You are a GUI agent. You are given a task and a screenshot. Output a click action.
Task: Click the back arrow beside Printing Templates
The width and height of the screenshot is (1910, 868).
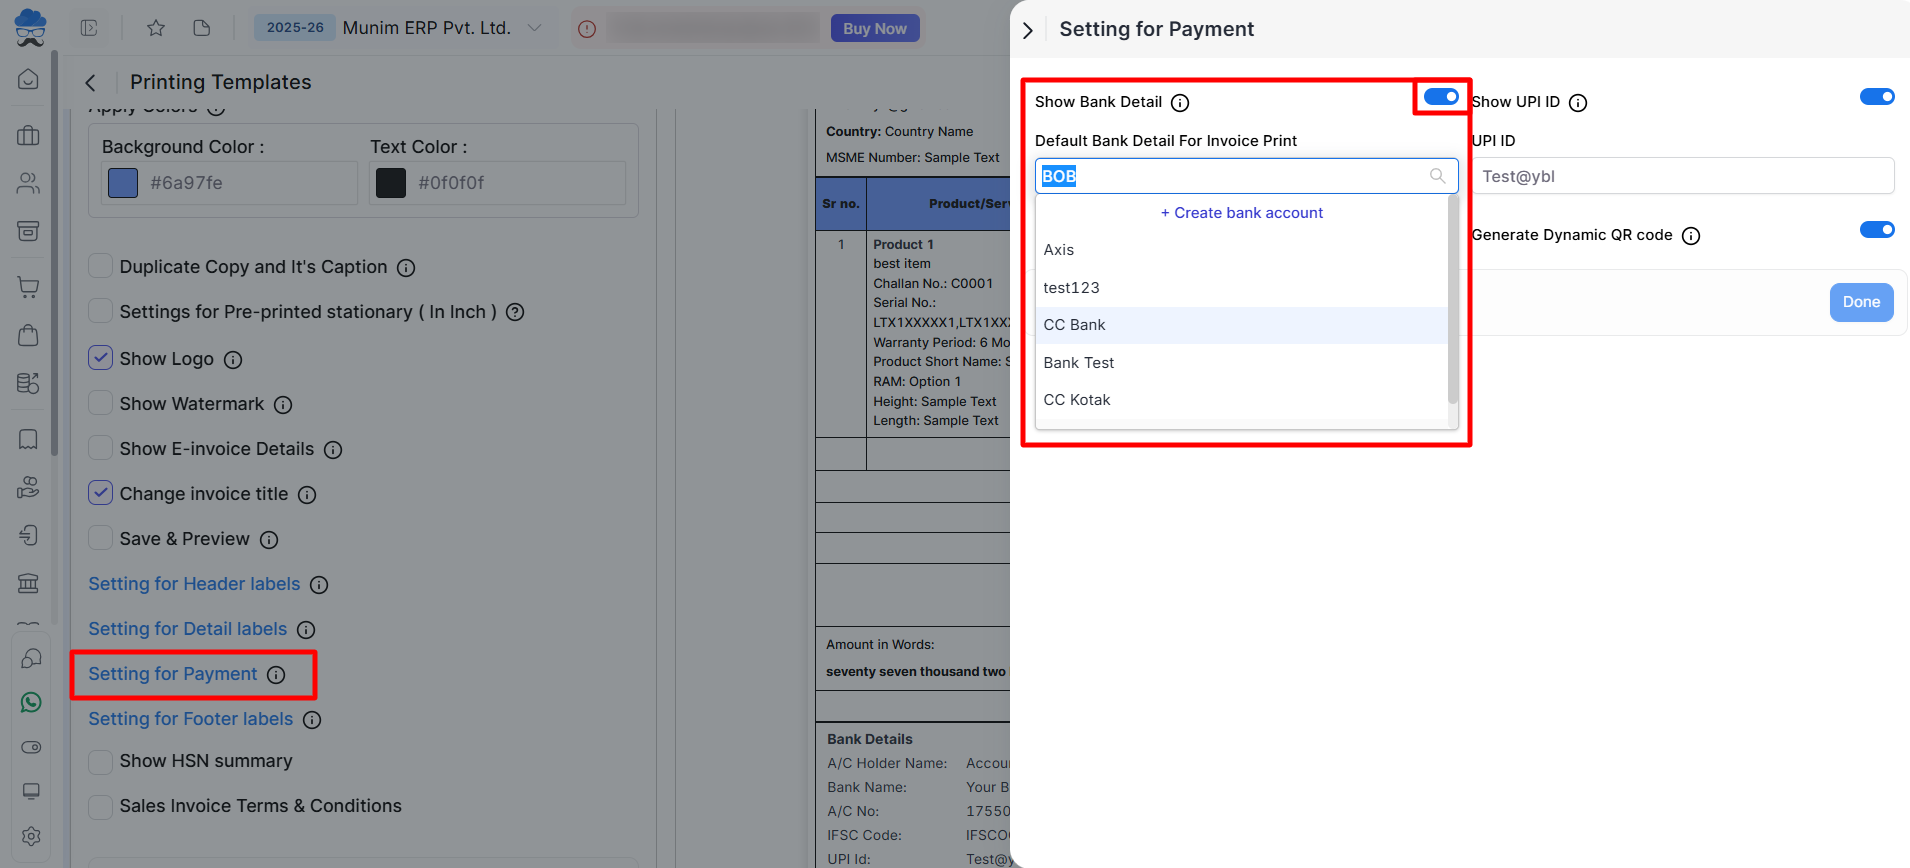coord(91,83)
